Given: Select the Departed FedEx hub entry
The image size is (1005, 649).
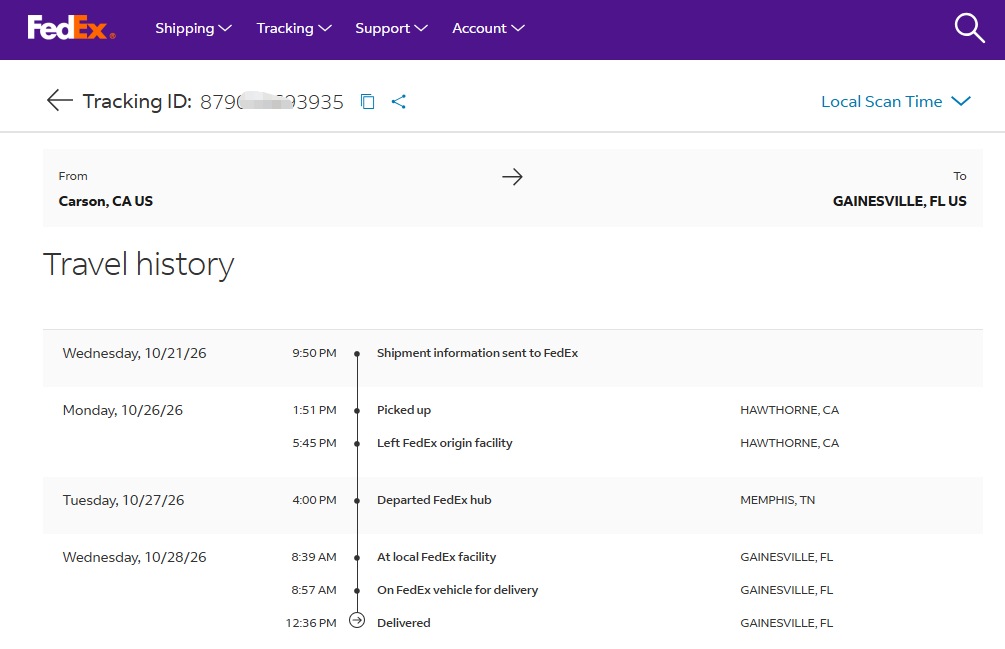Looking at the screenshot, I should click(x=434, y=500).
